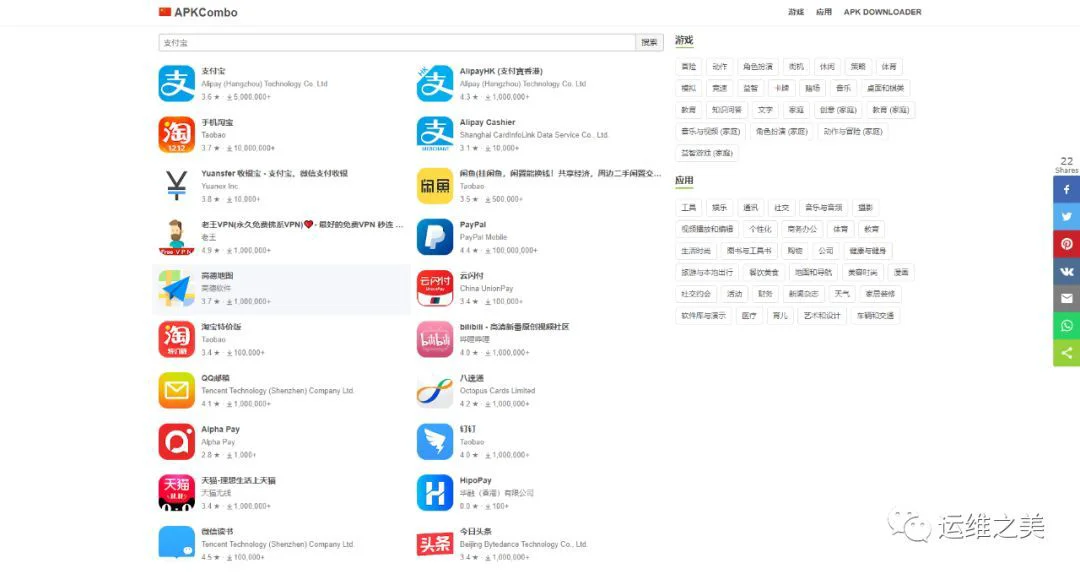1080x574 pixels.
Task: Open the 软件库与演示 app category
Action: pyautogui.click(x=703, y=316)
